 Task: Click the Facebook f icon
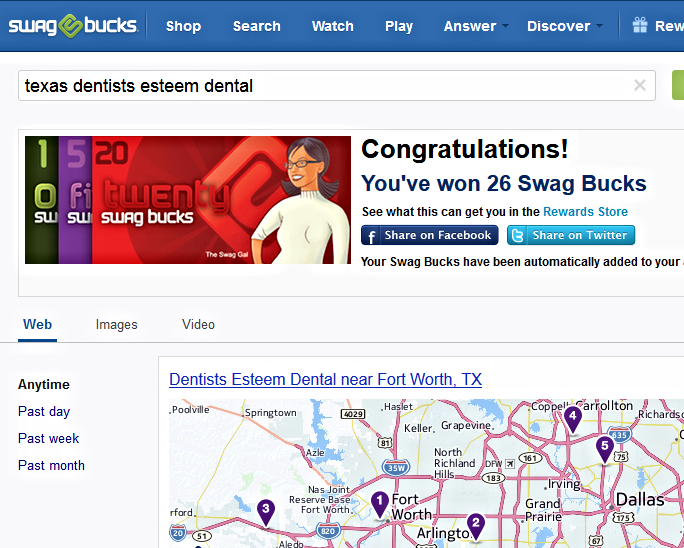pos(371,236)
